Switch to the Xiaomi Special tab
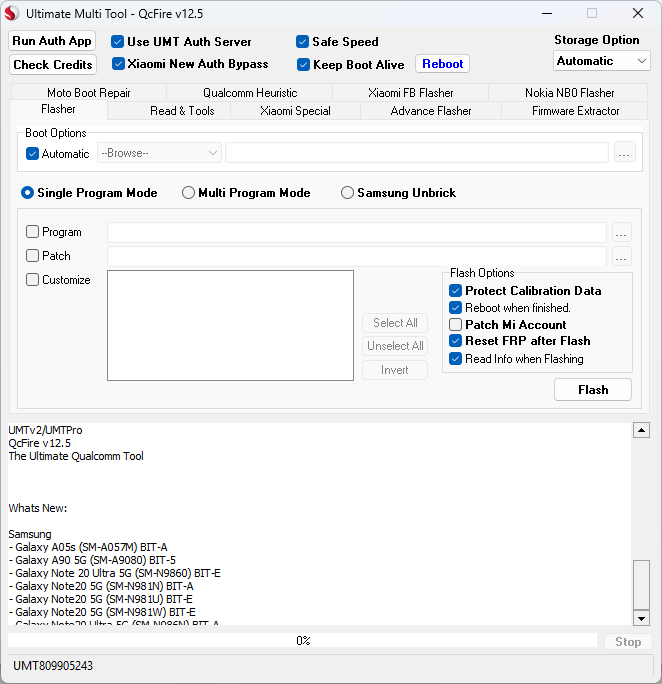The width and height of the screenshot is (662, 684). pyautogui.click(x=295, y=111)
